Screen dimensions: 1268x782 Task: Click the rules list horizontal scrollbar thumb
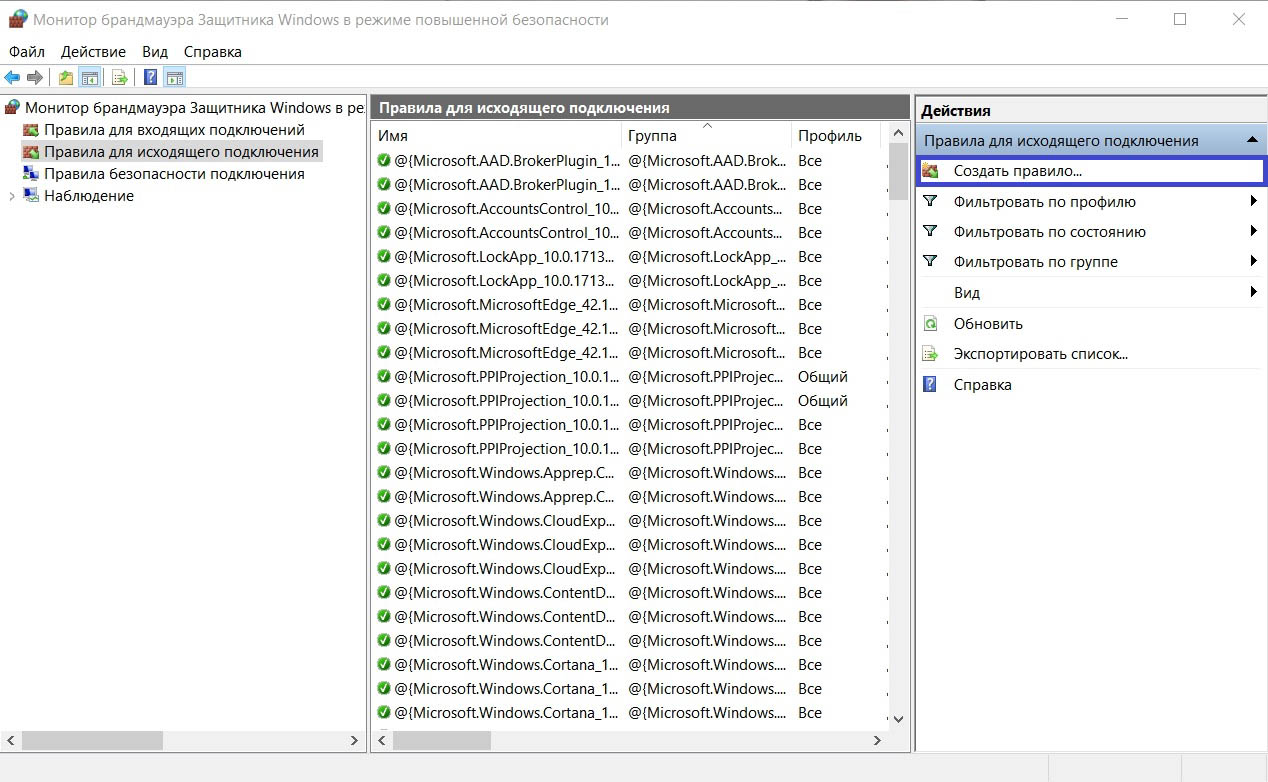pyautogui.click(x=442, y=741)
